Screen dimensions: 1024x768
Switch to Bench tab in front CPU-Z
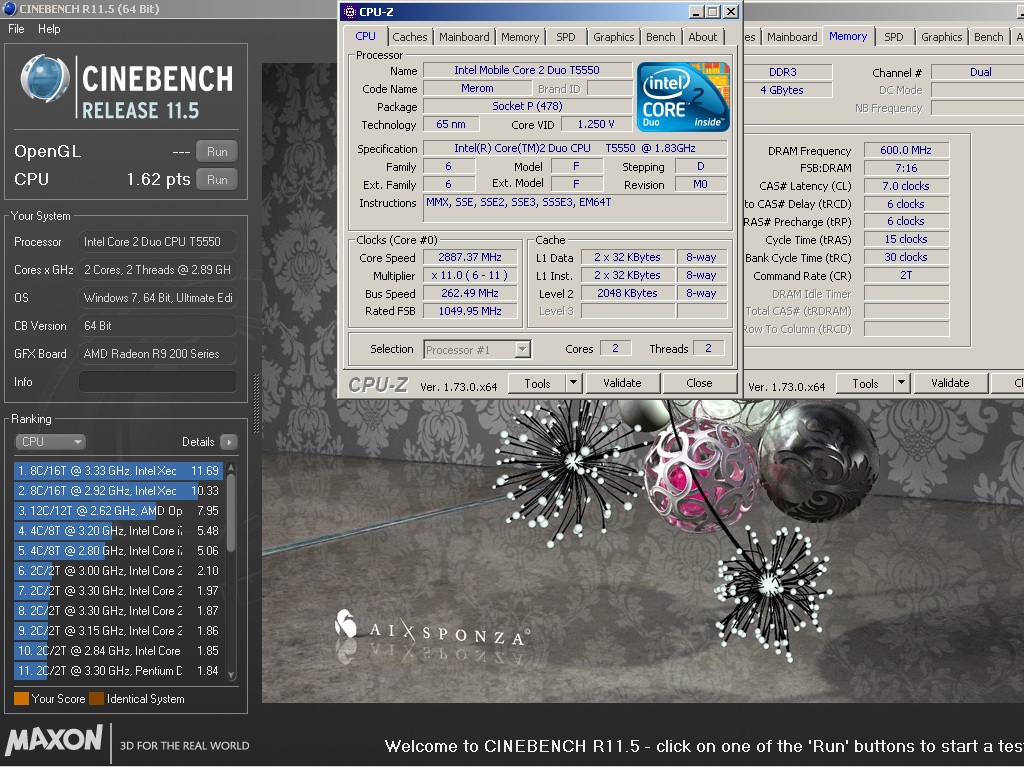(x=661, y=37)
